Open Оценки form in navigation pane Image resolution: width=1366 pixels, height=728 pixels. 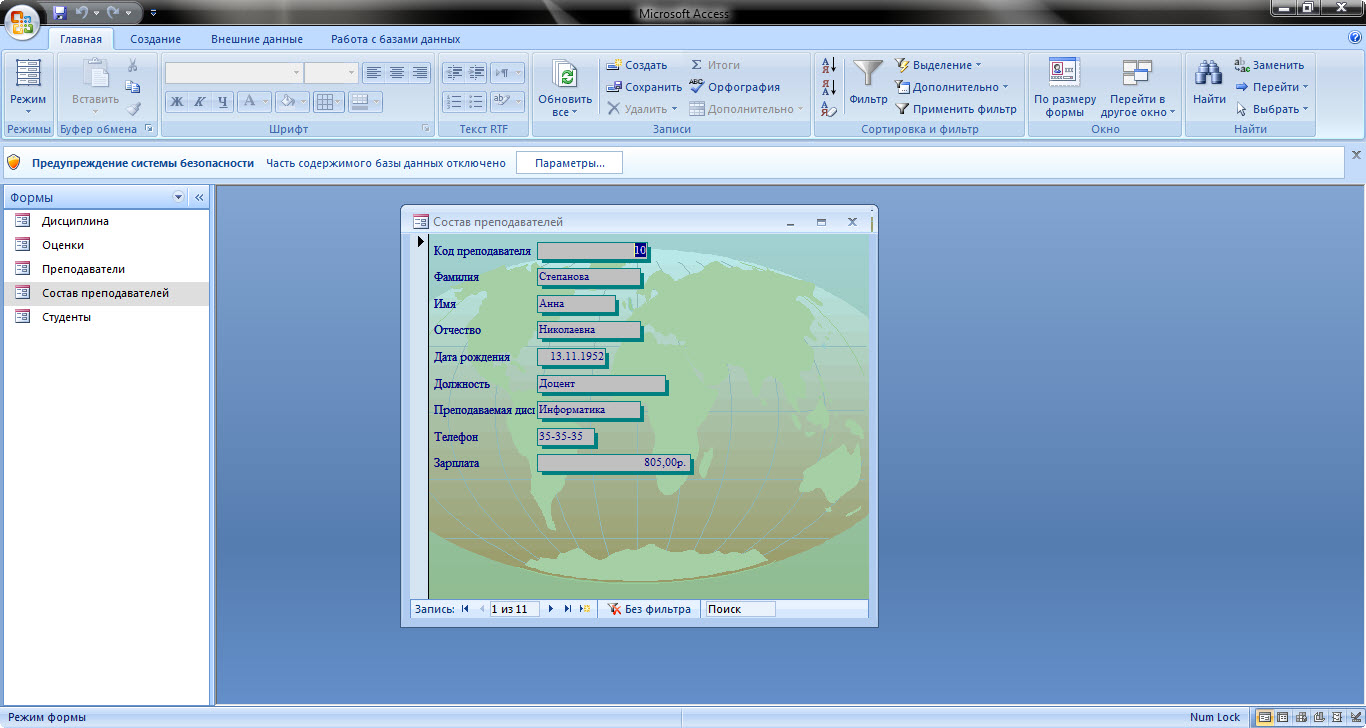pos(106,245)
